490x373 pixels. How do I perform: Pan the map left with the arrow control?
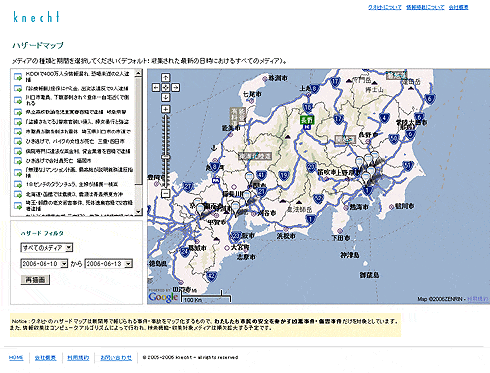156,87
